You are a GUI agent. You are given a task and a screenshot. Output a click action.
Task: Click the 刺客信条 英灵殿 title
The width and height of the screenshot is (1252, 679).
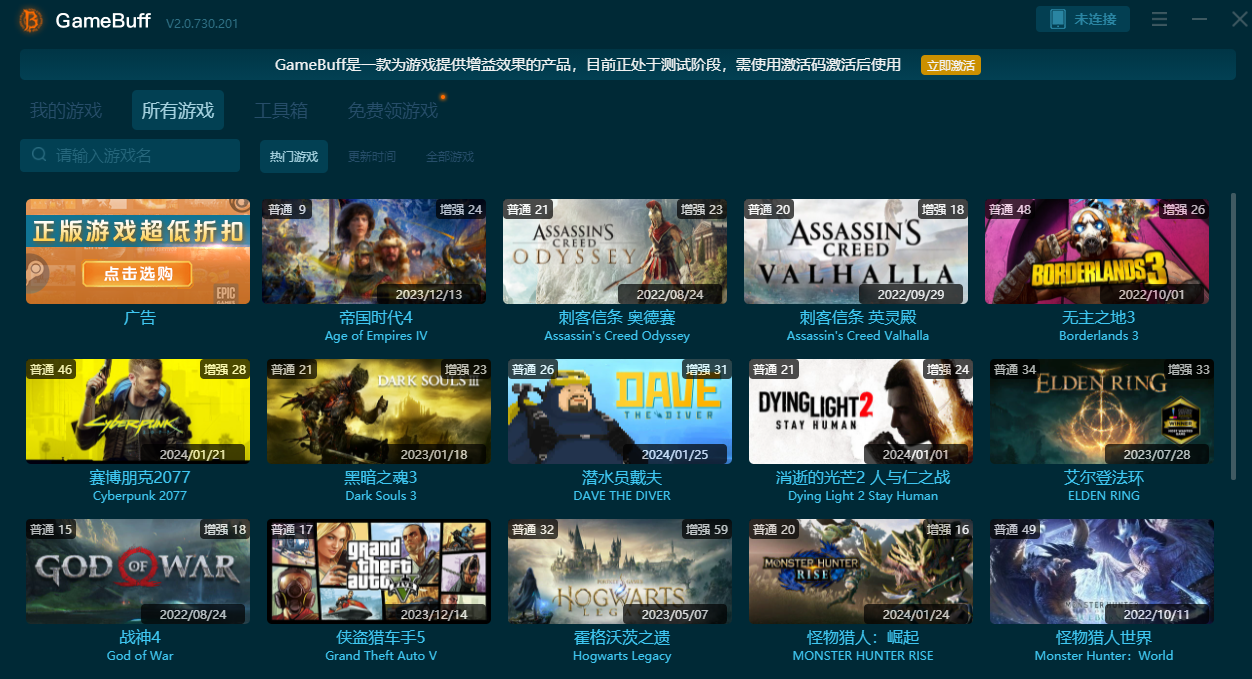coord(858,317)
